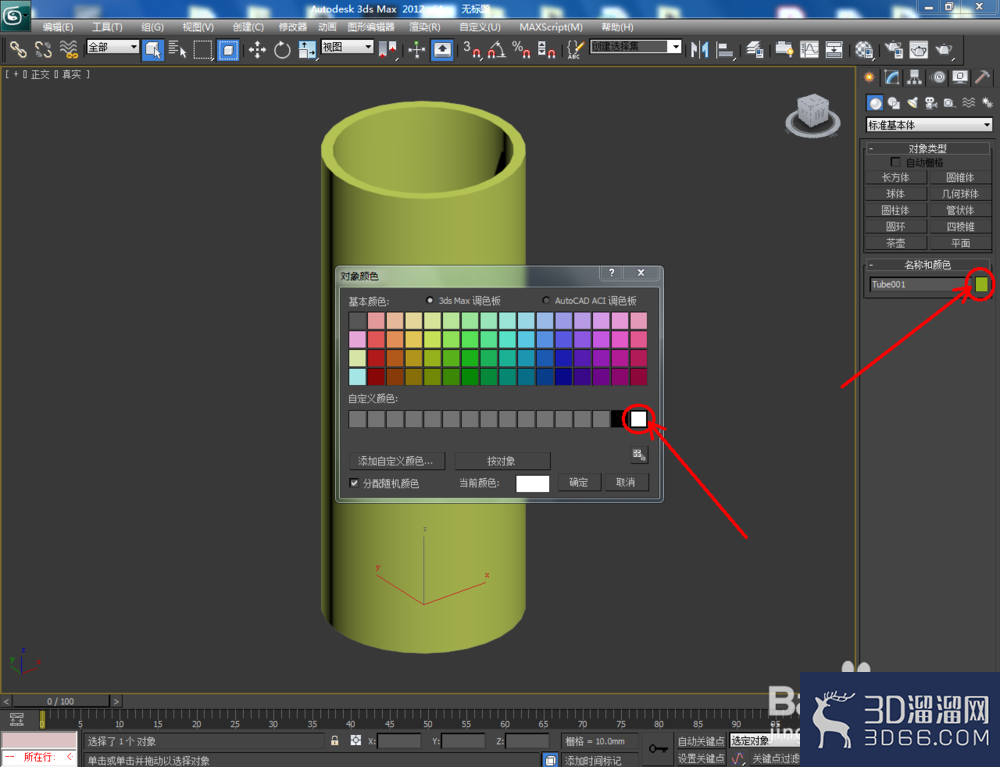Click 当前颜色 current color swatch
Viewport: 1000px width, 767px height.
(x=533, y=483)
